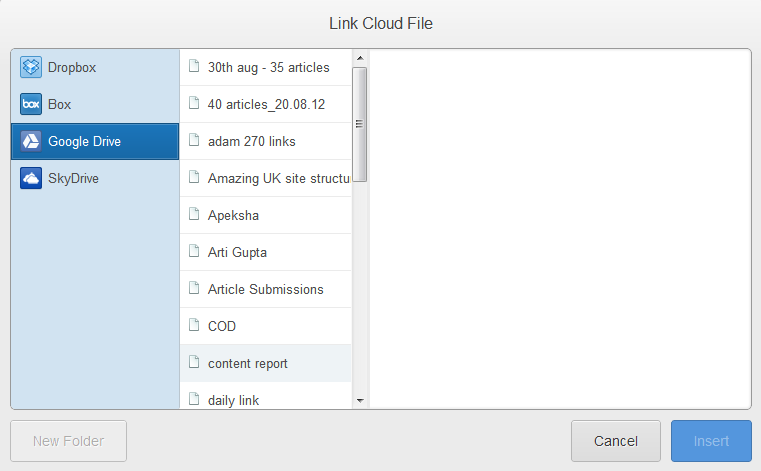
Task: Click file icon for Arti Gupta
Action: (194, 252)
